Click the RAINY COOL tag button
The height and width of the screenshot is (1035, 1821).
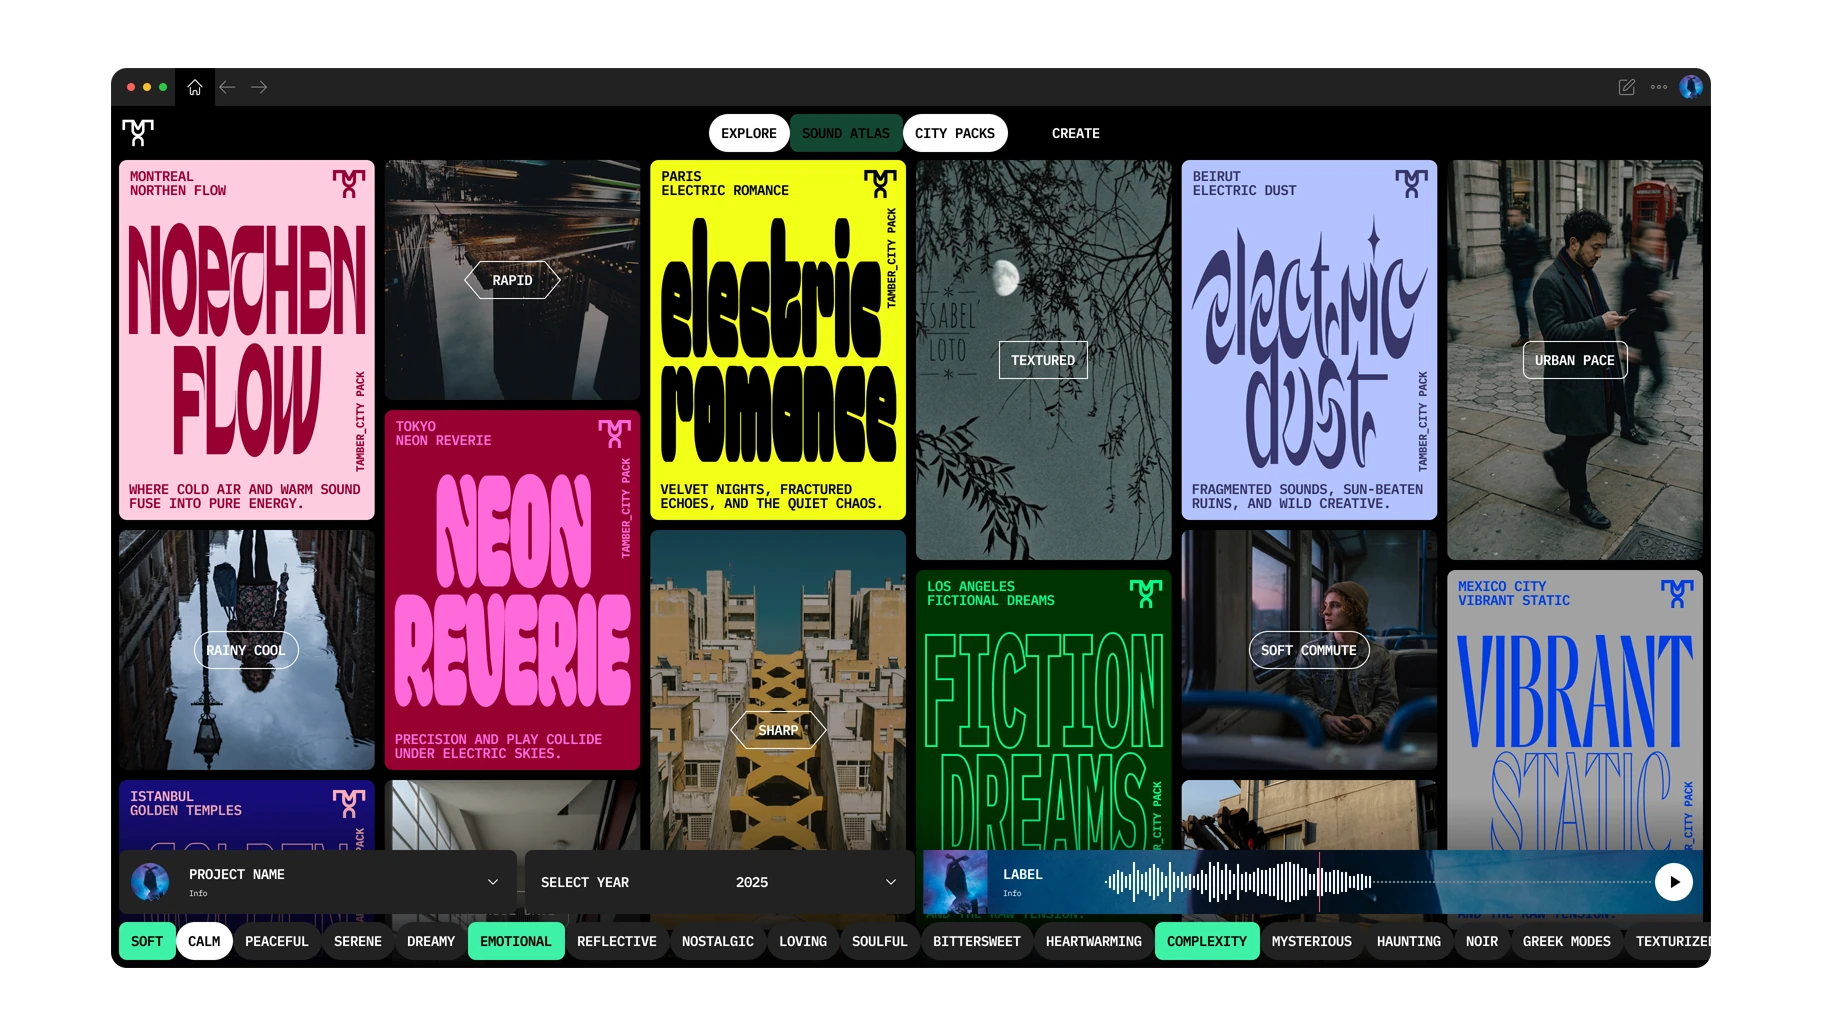246,650
